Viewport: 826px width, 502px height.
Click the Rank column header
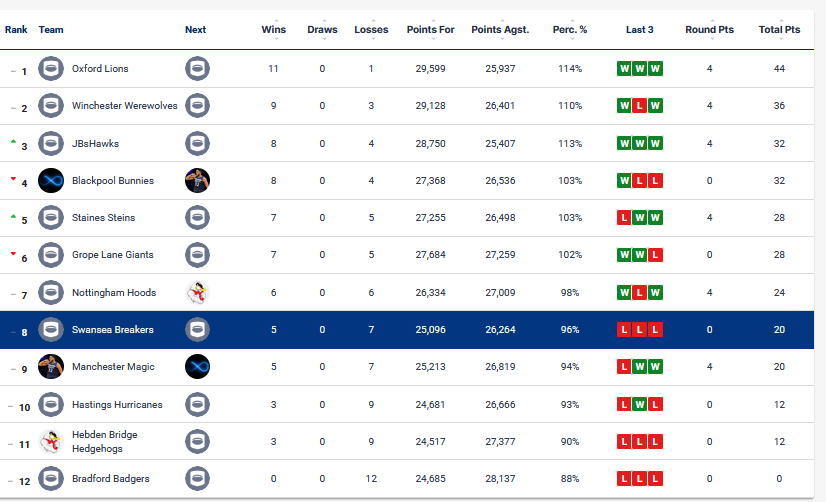pyautogui.click(x=16, y=29)
